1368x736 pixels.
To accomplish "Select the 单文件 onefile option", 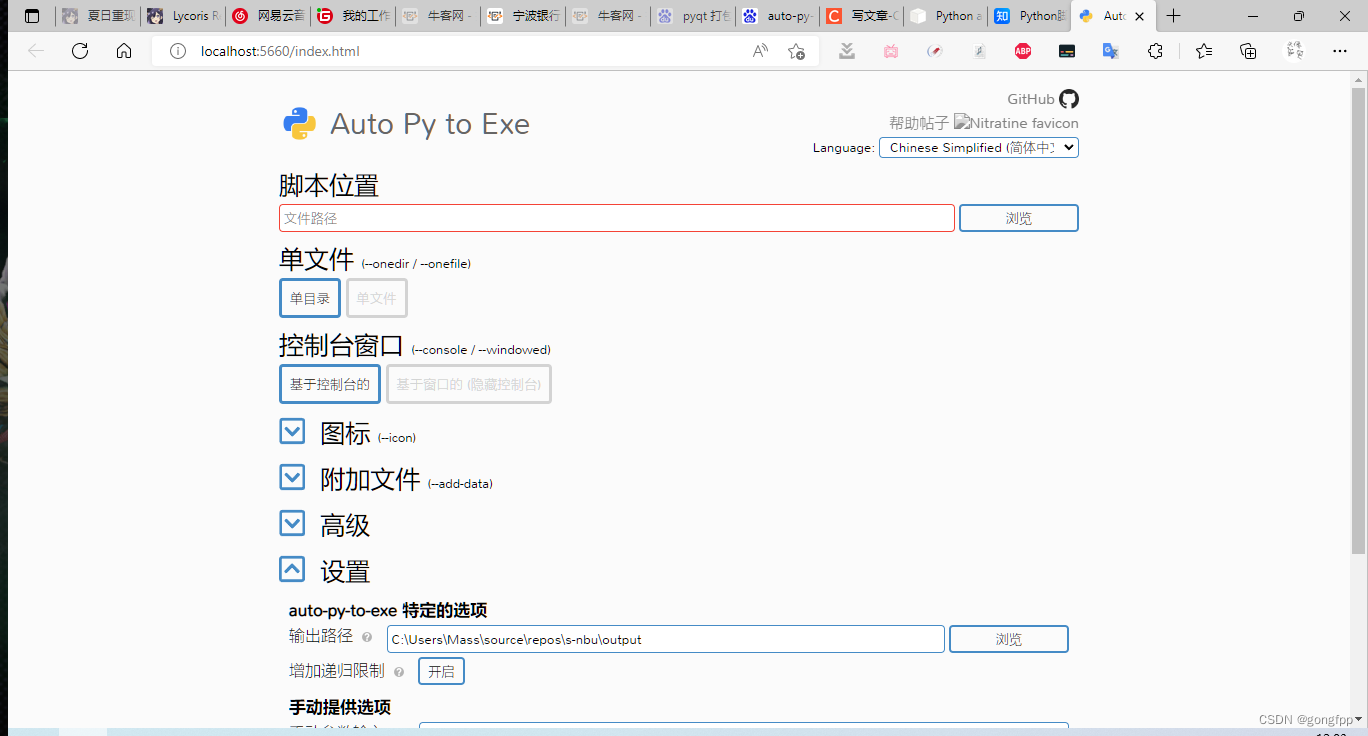I will tap(377, 298).
